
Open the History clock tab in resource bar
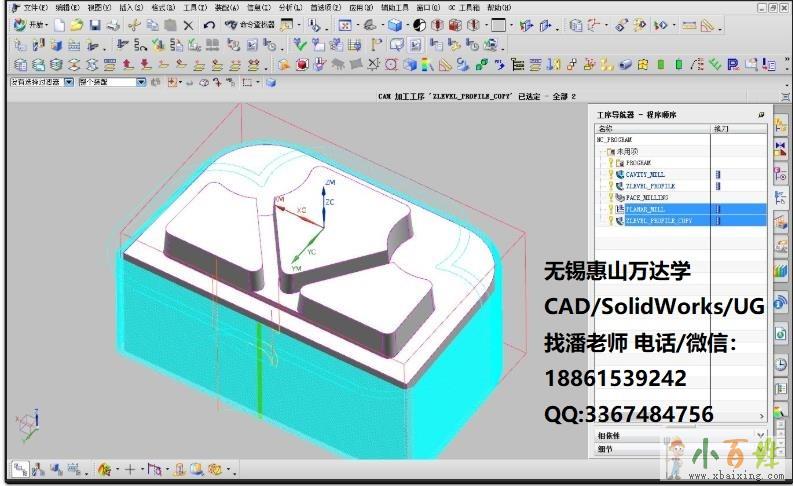coord(781,363)
